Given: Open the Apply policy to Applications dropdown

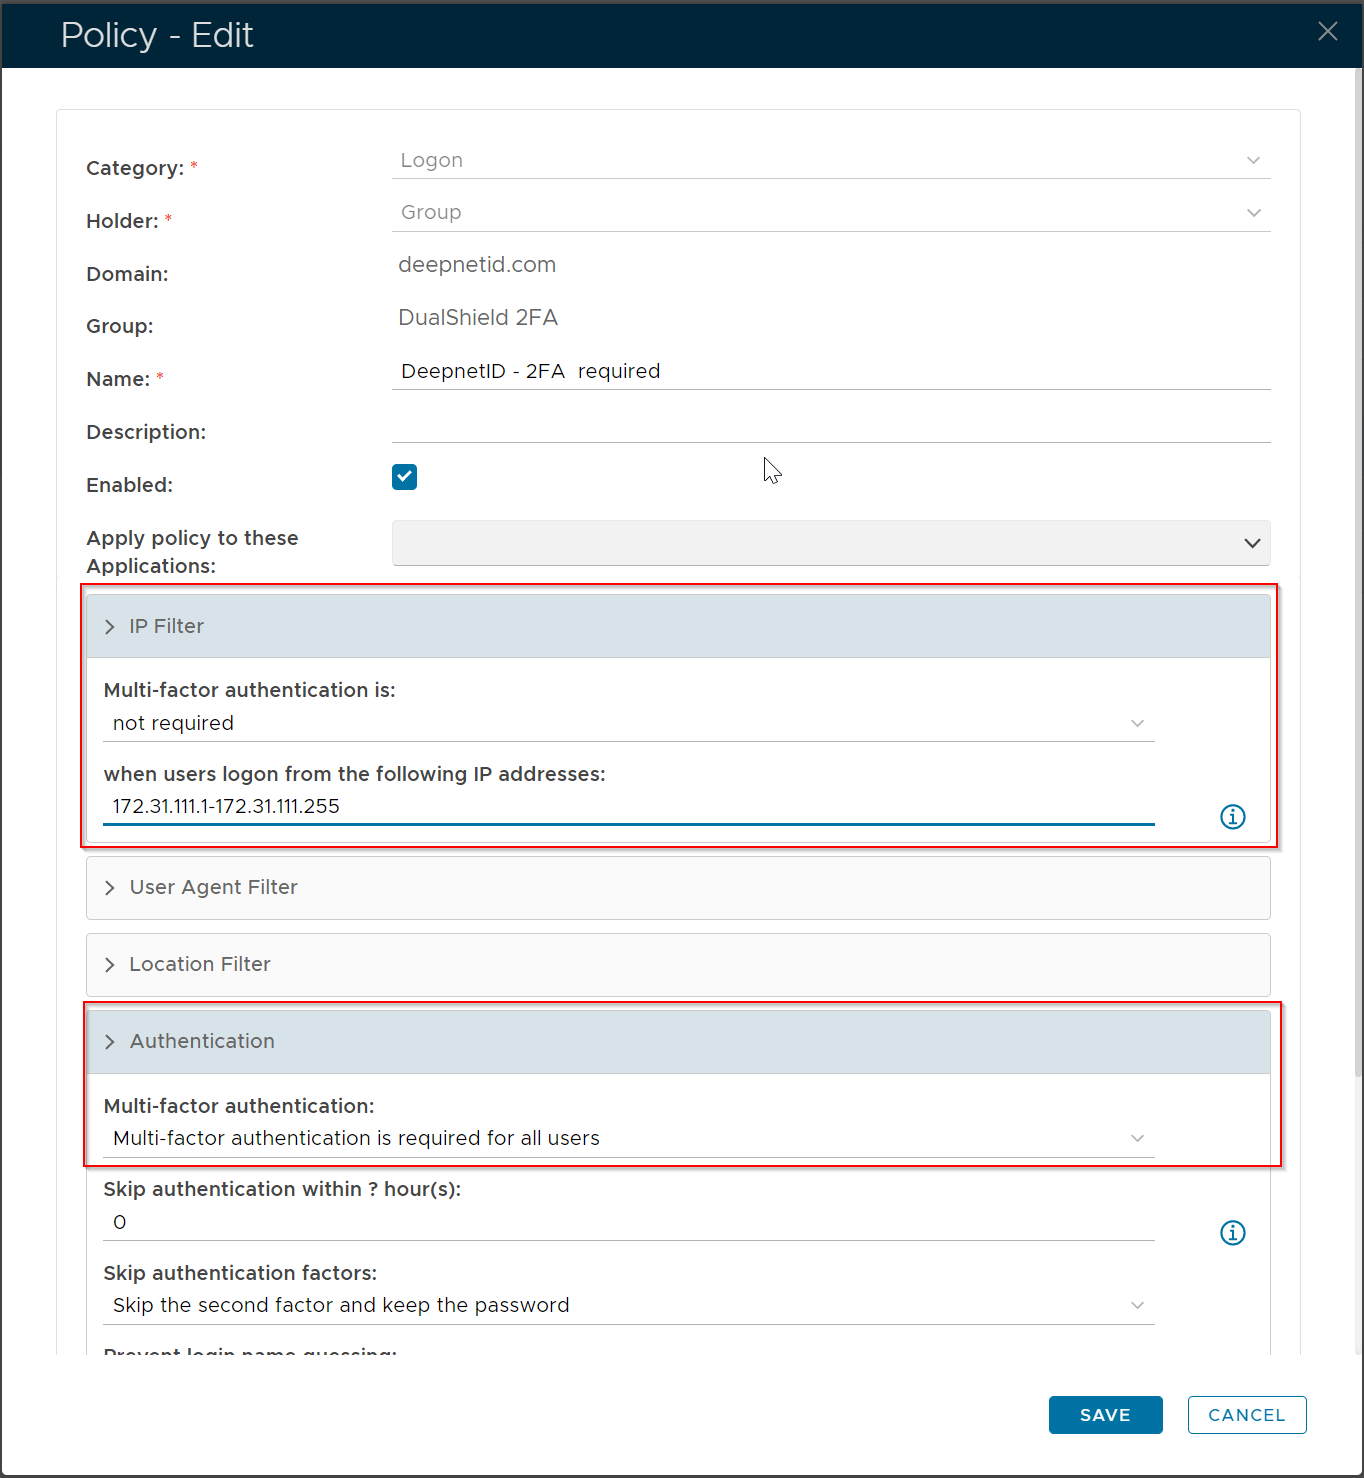Looking at the screenshot, I should point(830,543).
